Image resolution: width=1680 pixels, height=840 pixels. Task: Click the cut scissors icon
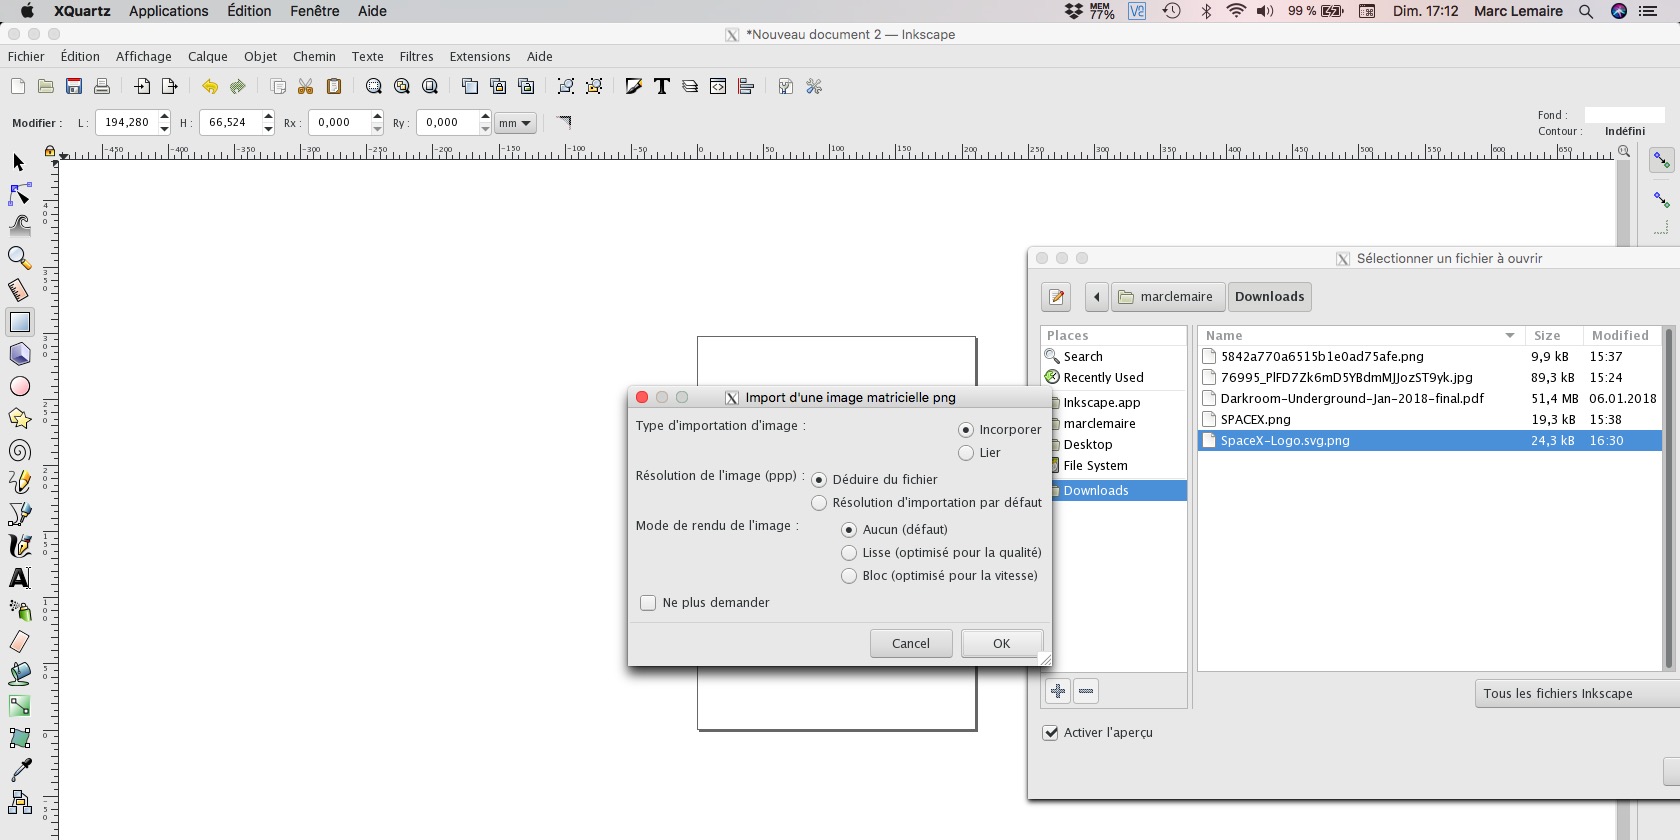(x=306, y=87)
